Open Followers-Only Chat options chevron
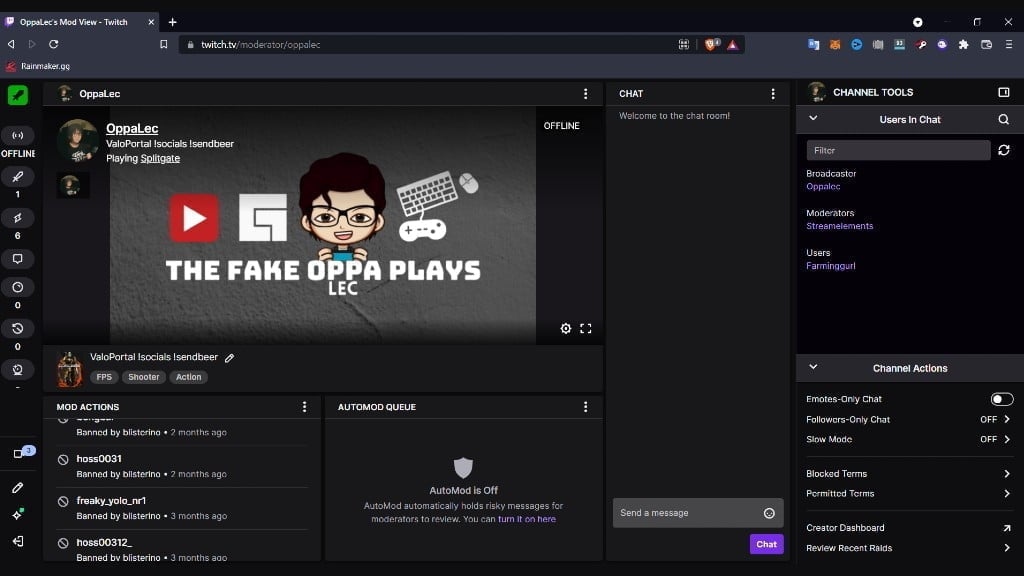This screenshot has width=1024, height=576. [x=1006, y=419]
